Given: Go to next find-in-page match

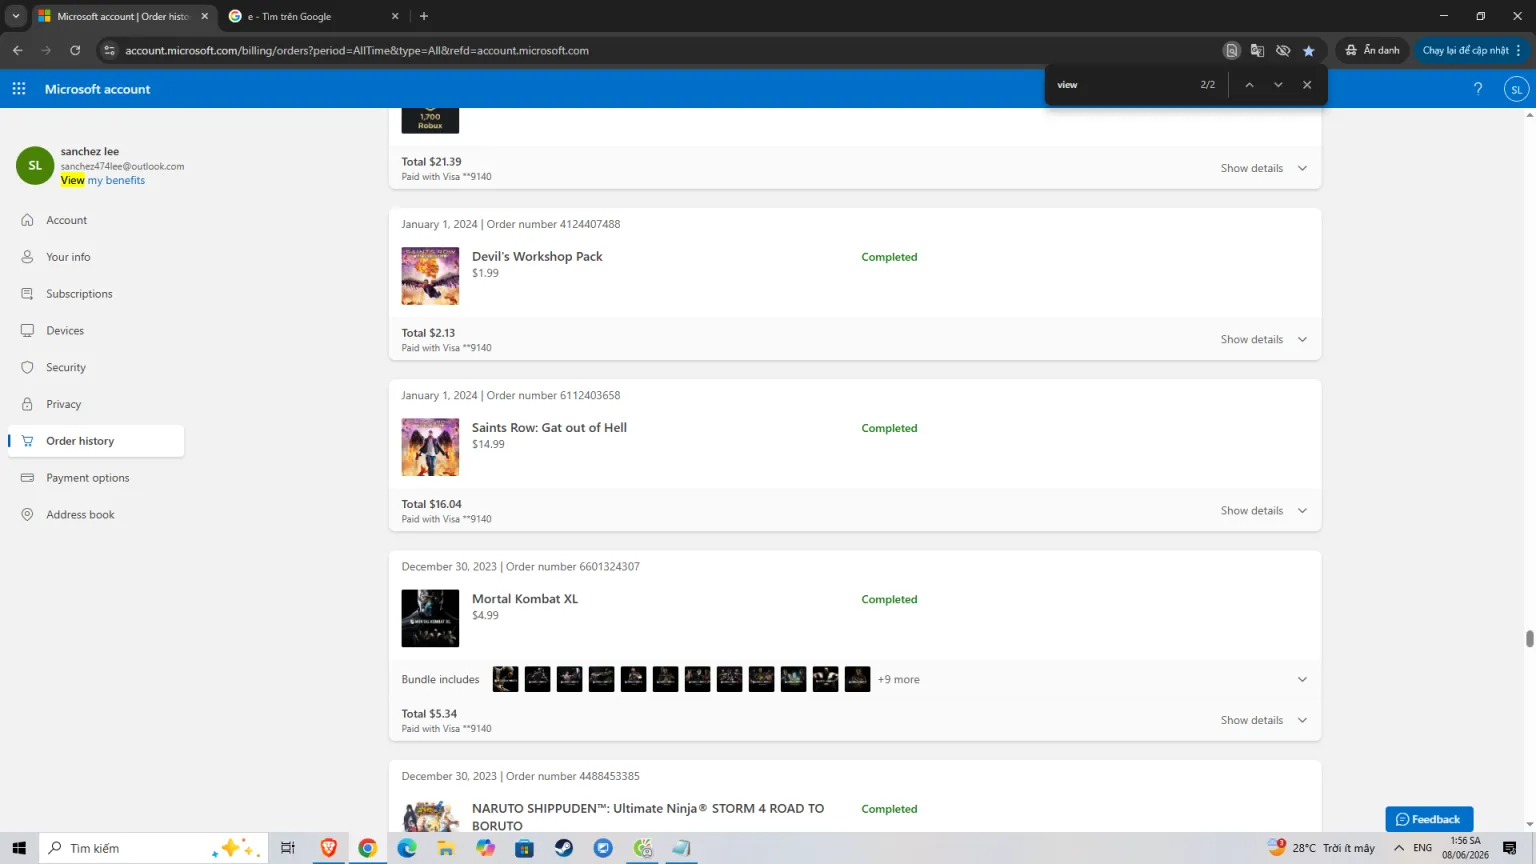Looking at the screenshot, I should point(1278,85).
